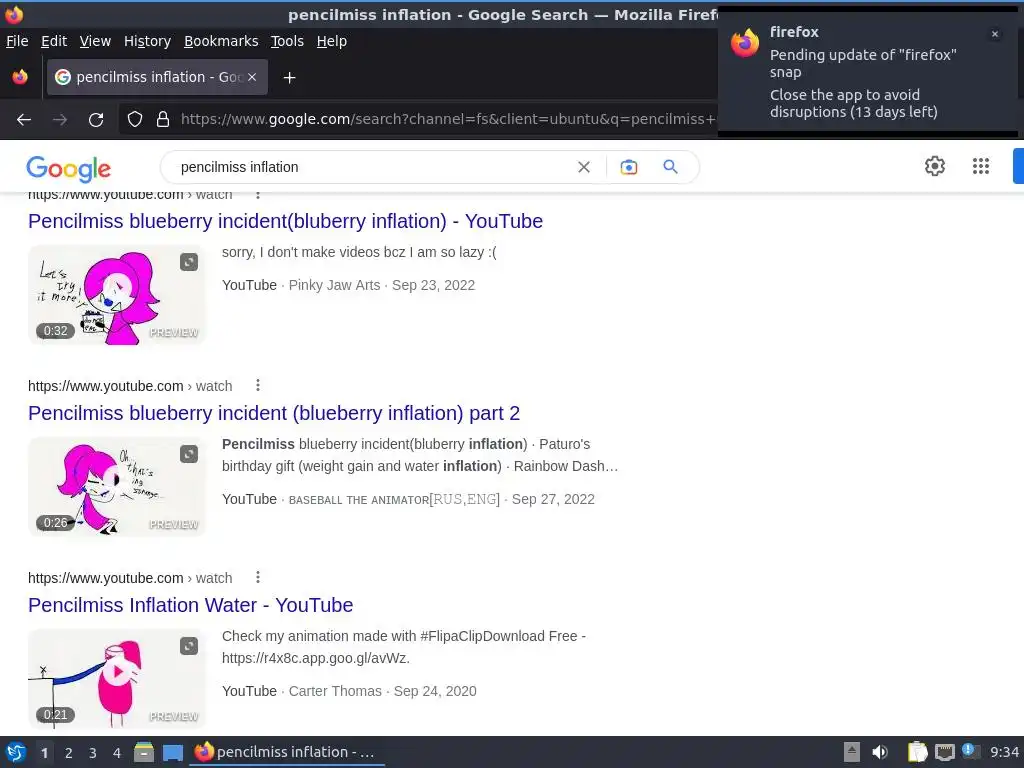This screenshot has height=768, width=1024.
Task: Play the 0:21 water inflation thumbnail
Action: (x=117, y=679)
